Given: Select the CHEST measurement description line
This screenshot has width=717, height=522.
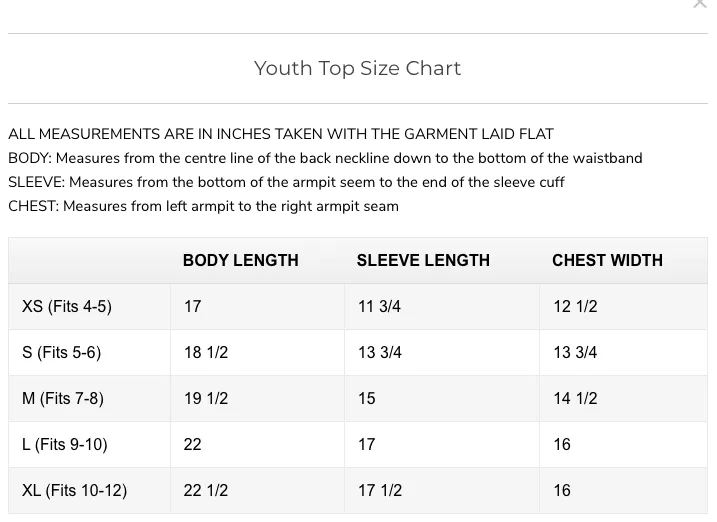Looking at the screenshot, I should [203, 206].
